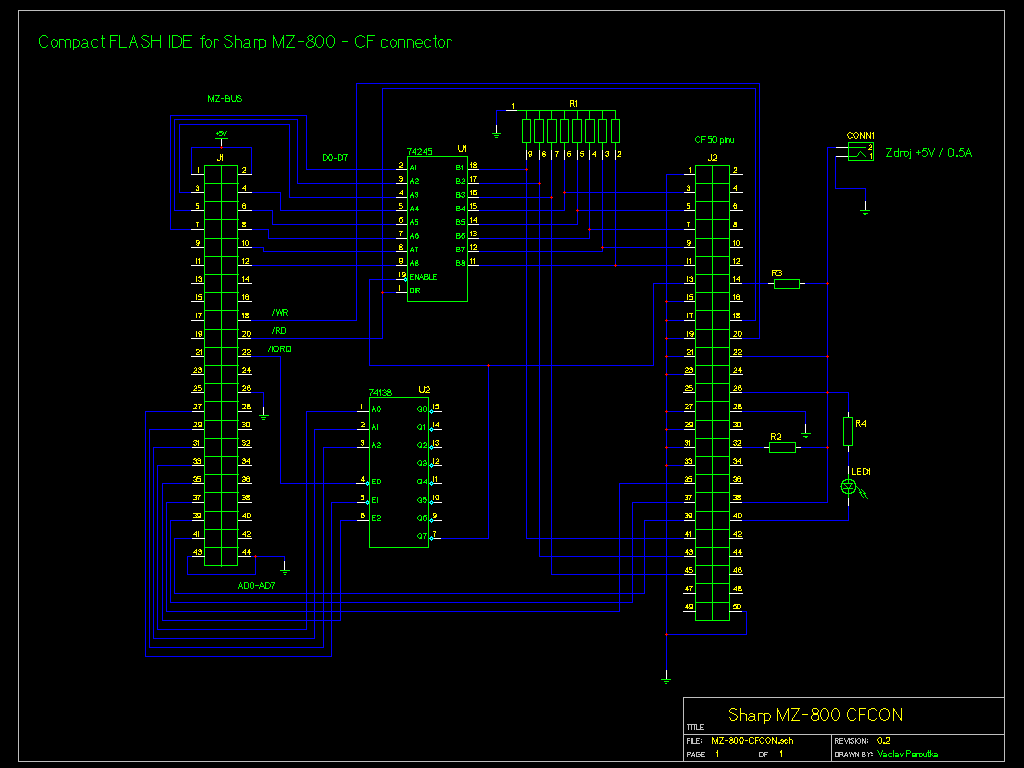Click the R4 label
This screenshot has height=768, width=1024.
click(861, 424)
